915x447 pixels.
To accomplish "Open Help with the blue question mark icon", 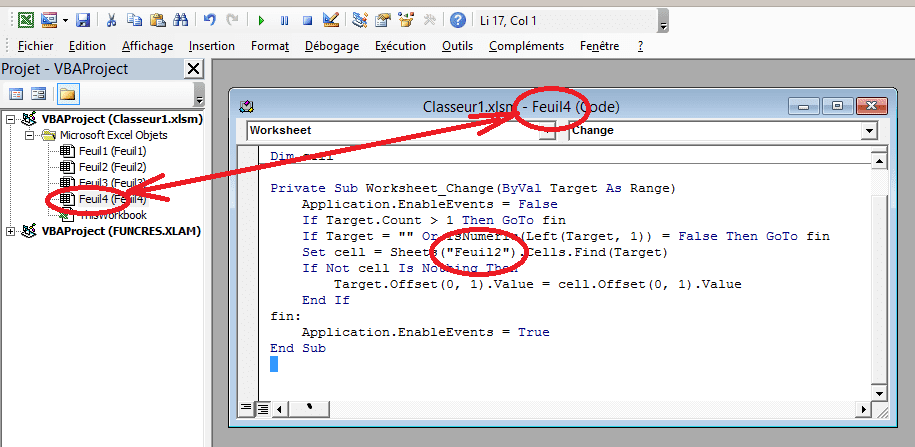I will 457,20.
